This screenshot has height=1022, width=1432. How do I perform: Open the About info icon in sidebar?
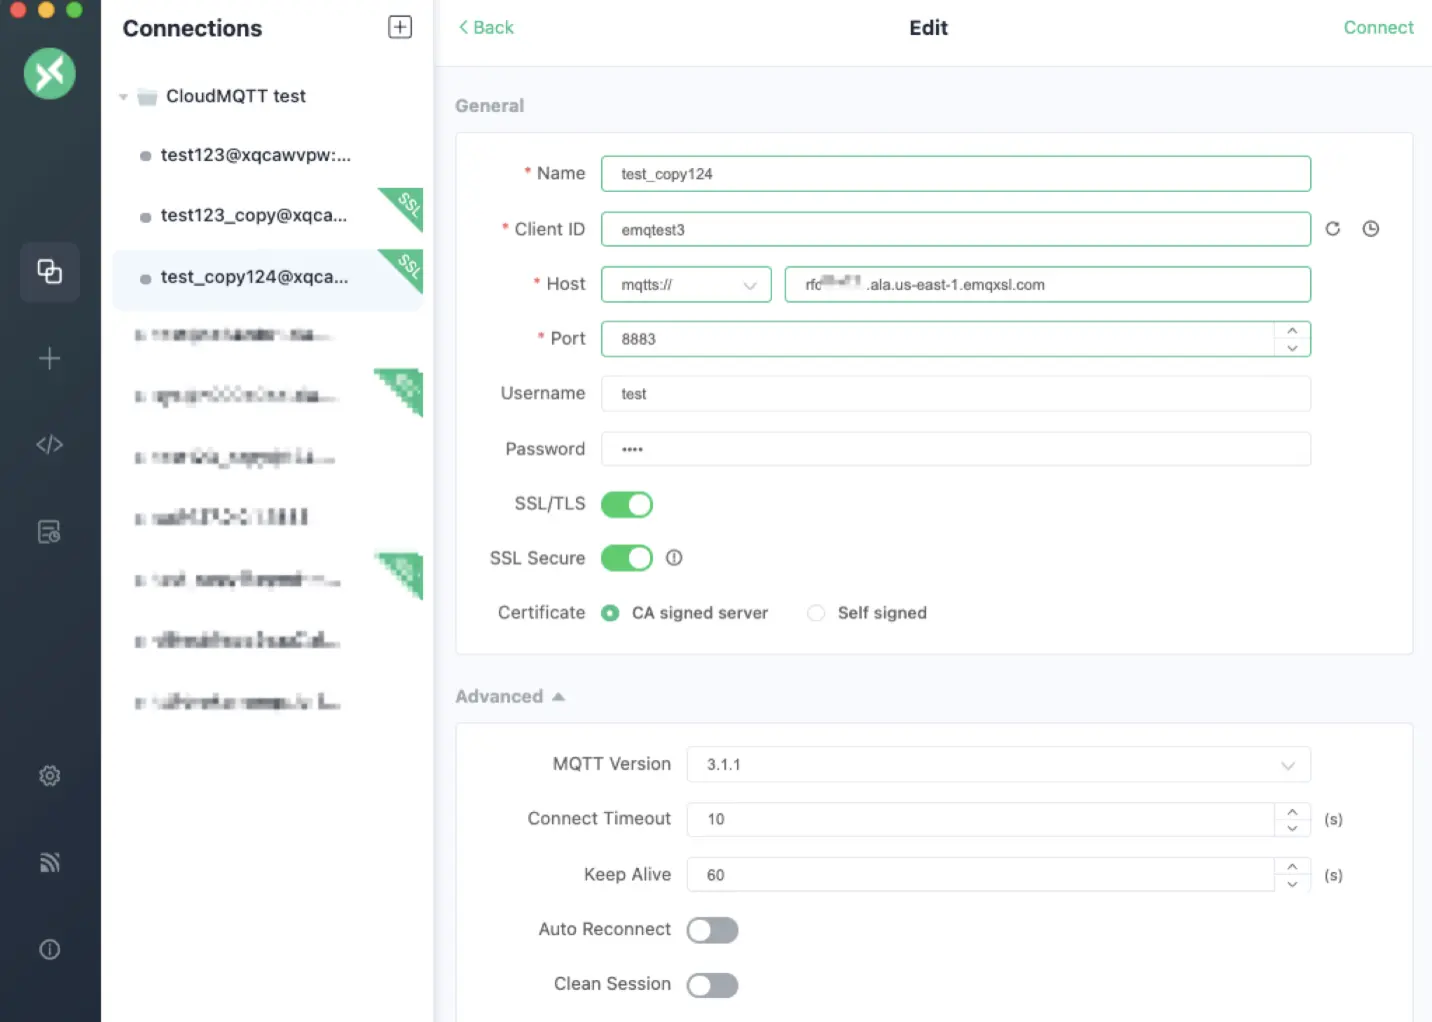coord(49,949)
